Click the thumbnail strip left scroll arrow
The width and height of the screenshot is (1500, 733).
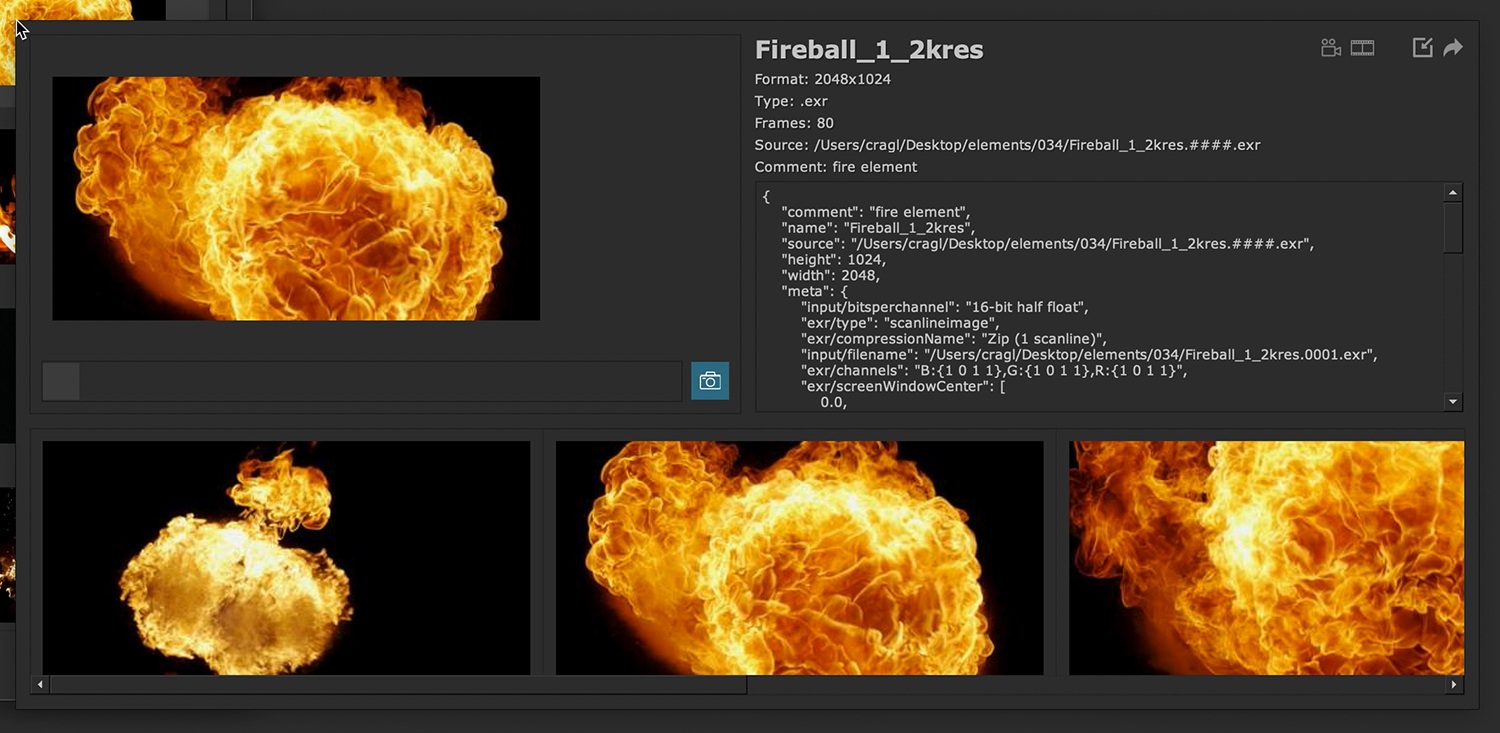point(41,685)
